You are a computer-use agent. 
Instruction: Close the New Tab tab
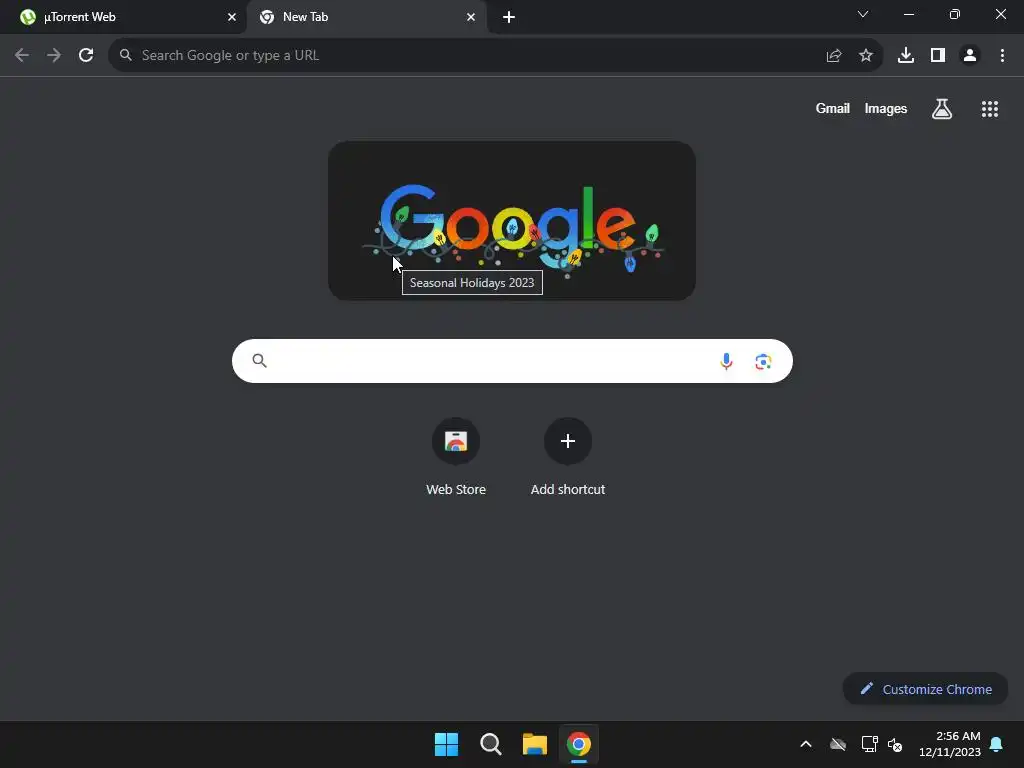pos(471,17)
